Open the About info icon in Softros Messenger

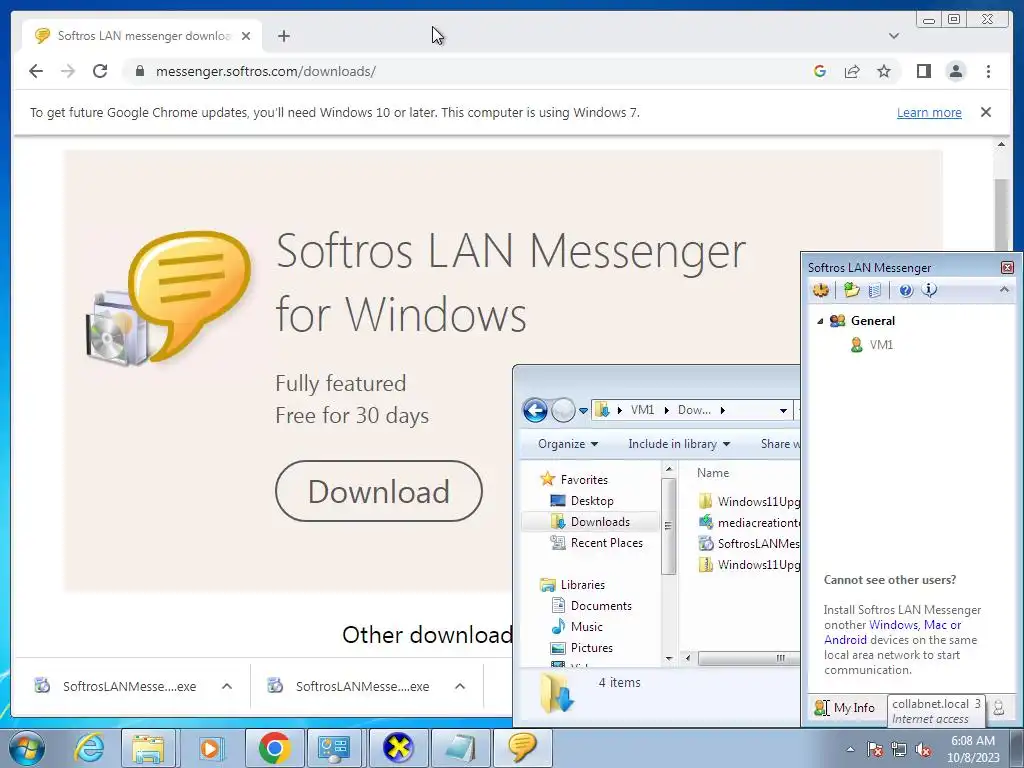click(x=929, y=290)
